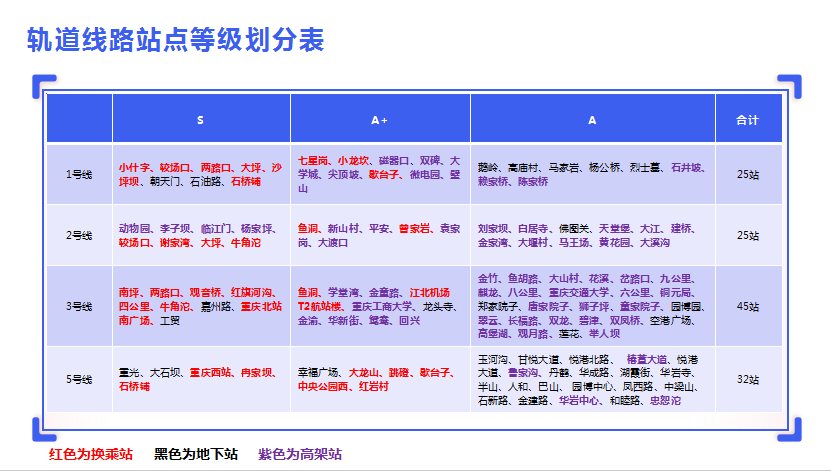Select the 2号线 row label
The height and width of the screenshot is (471, 831).
(x=79, y=235)
